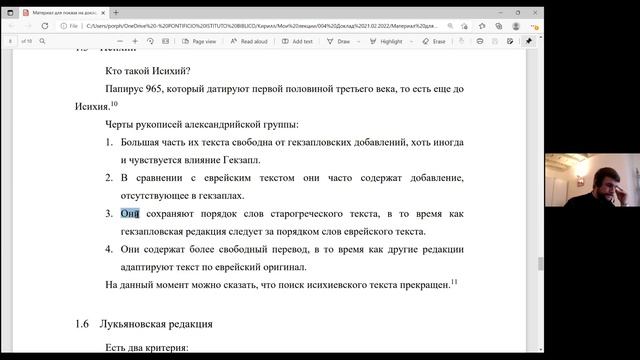640x360 pixels.
Task: Click the PDF page number field
Action: click(x=11, y=41)
